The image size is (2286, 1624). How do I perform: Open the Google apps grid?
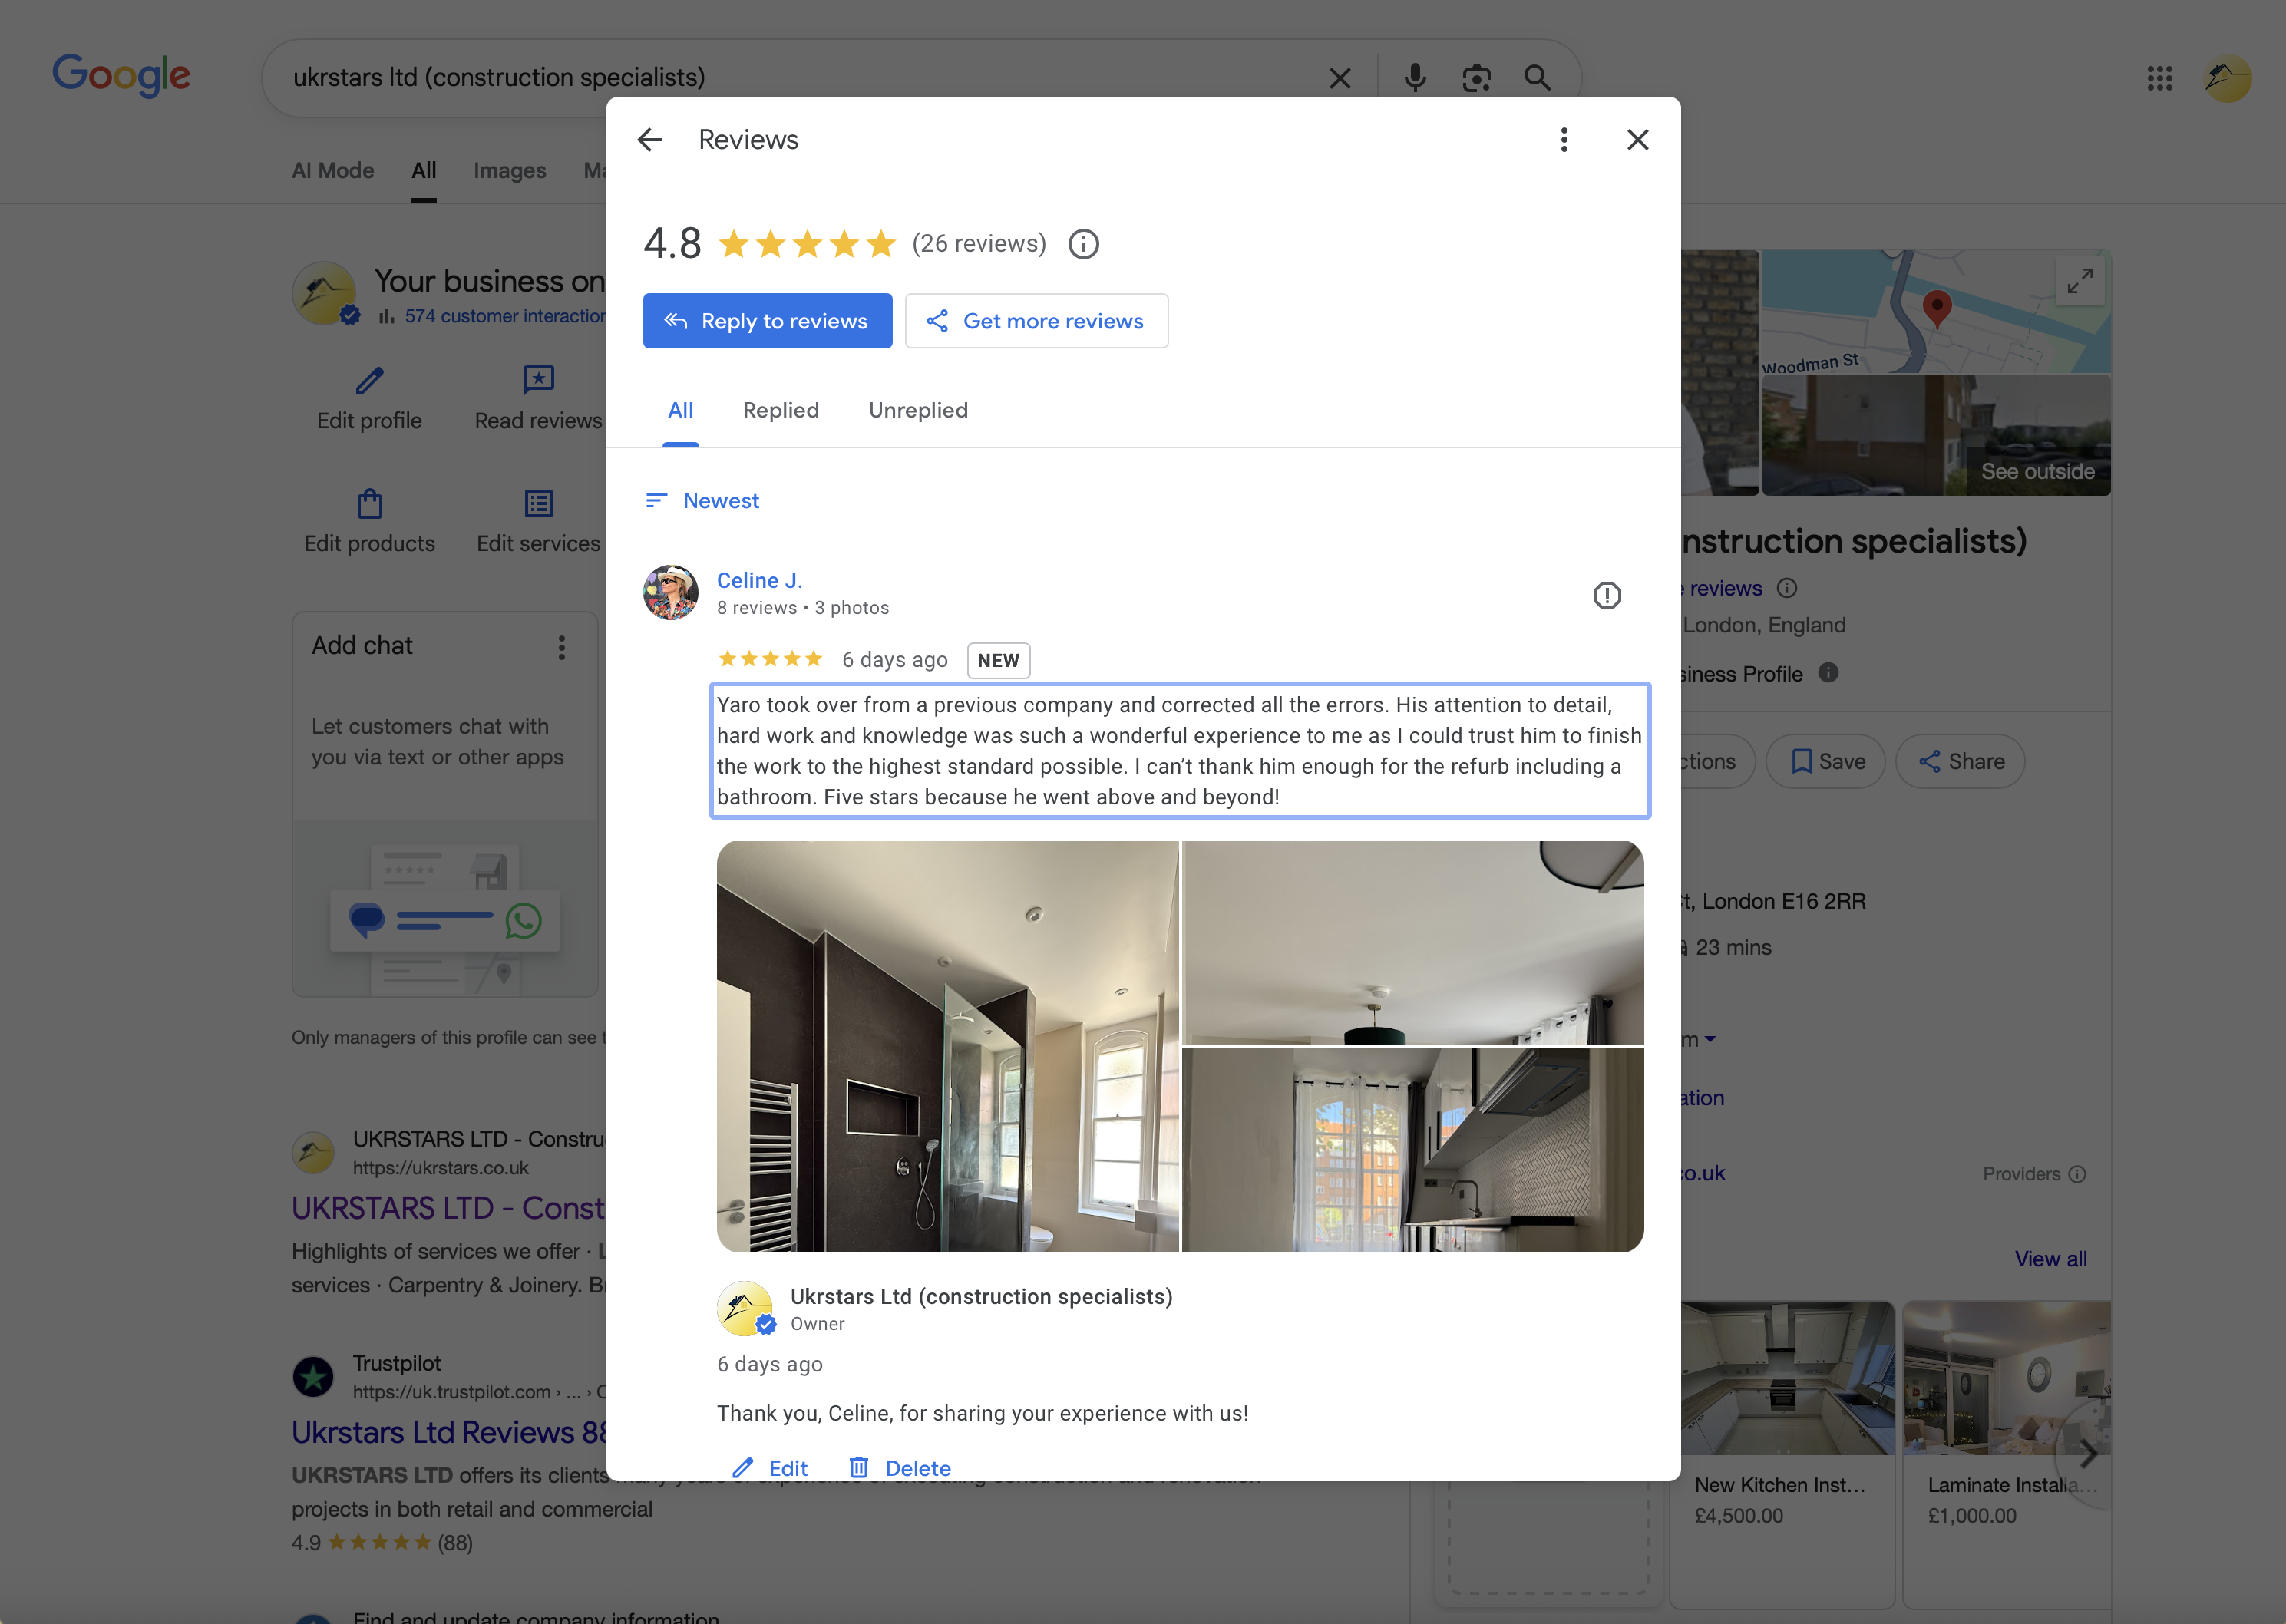pyautogui.click(x=2159, y=78)
